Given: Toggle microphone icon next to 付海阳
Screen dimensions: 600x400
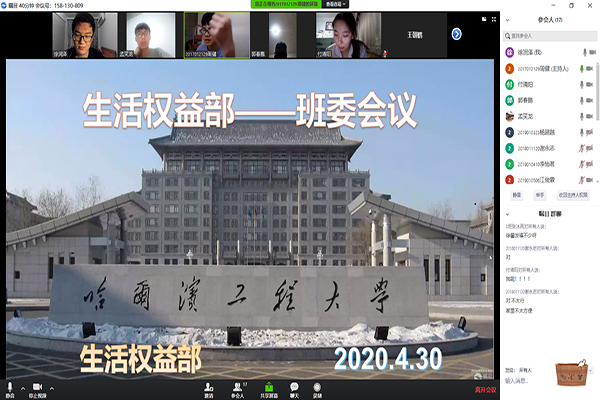Looking at the screenshot, I should (581, 84).
